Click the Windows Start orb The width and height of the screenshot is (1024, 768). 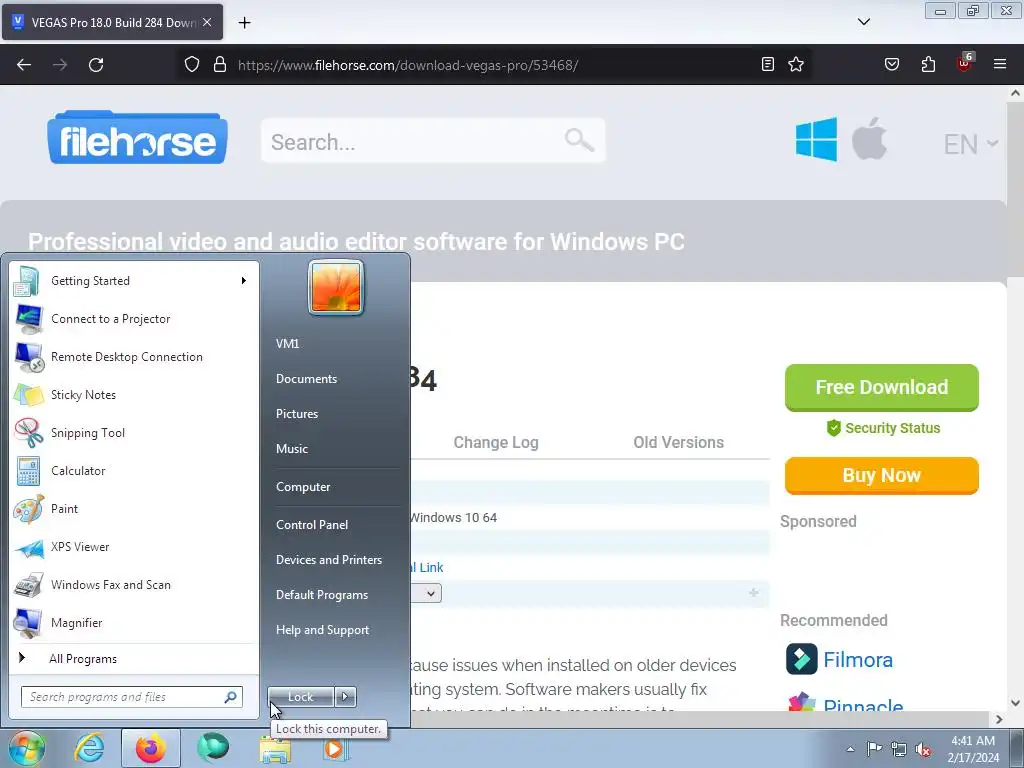pyautogui.click(x=27, y=748)
